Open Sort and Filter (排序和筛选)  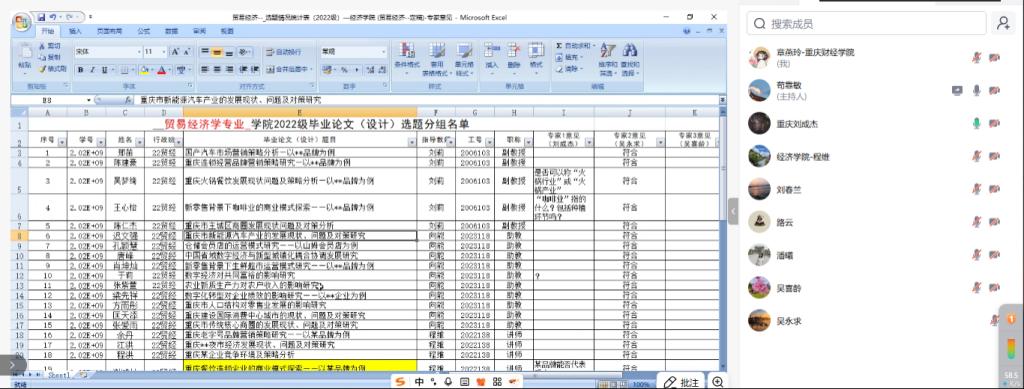click(608, 59)
